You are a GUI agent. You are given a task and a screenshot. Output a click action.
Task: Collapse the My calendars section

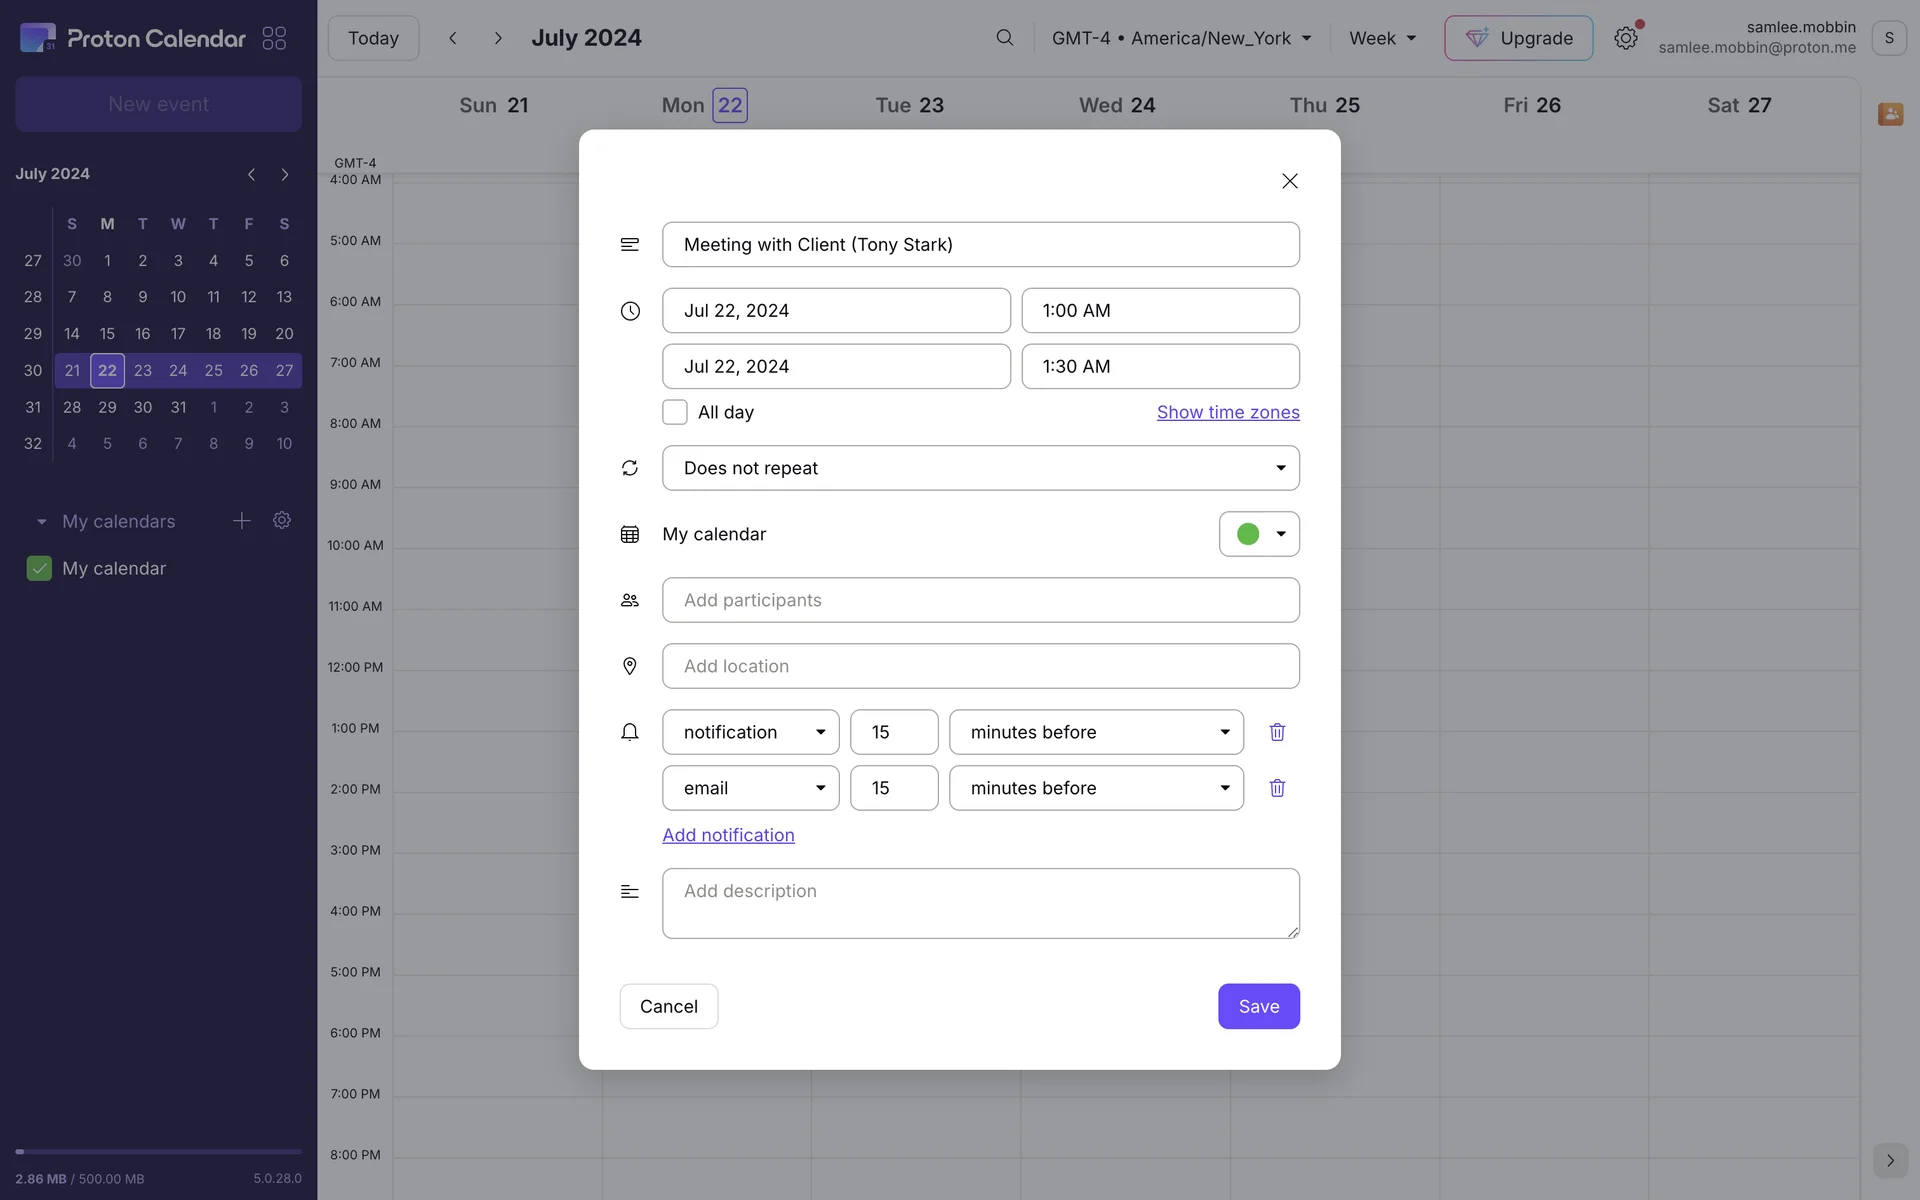41,522
